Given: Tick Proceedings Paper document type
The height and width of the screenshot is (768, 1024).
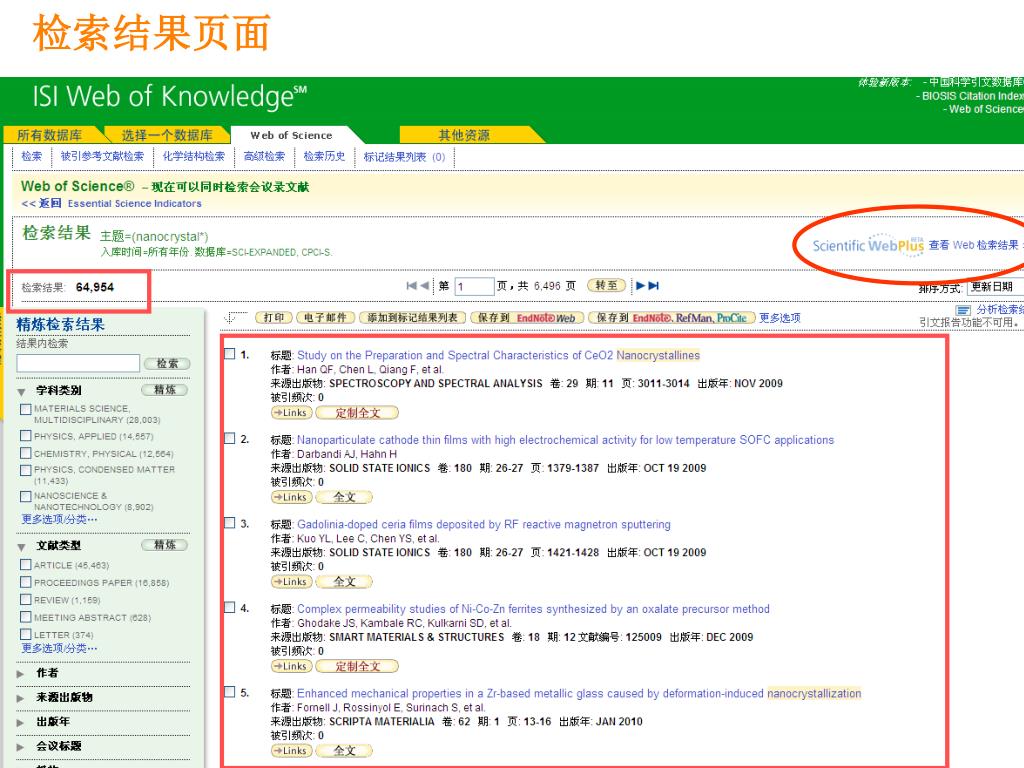Looking at the screenshot, I should pos(25,582).
